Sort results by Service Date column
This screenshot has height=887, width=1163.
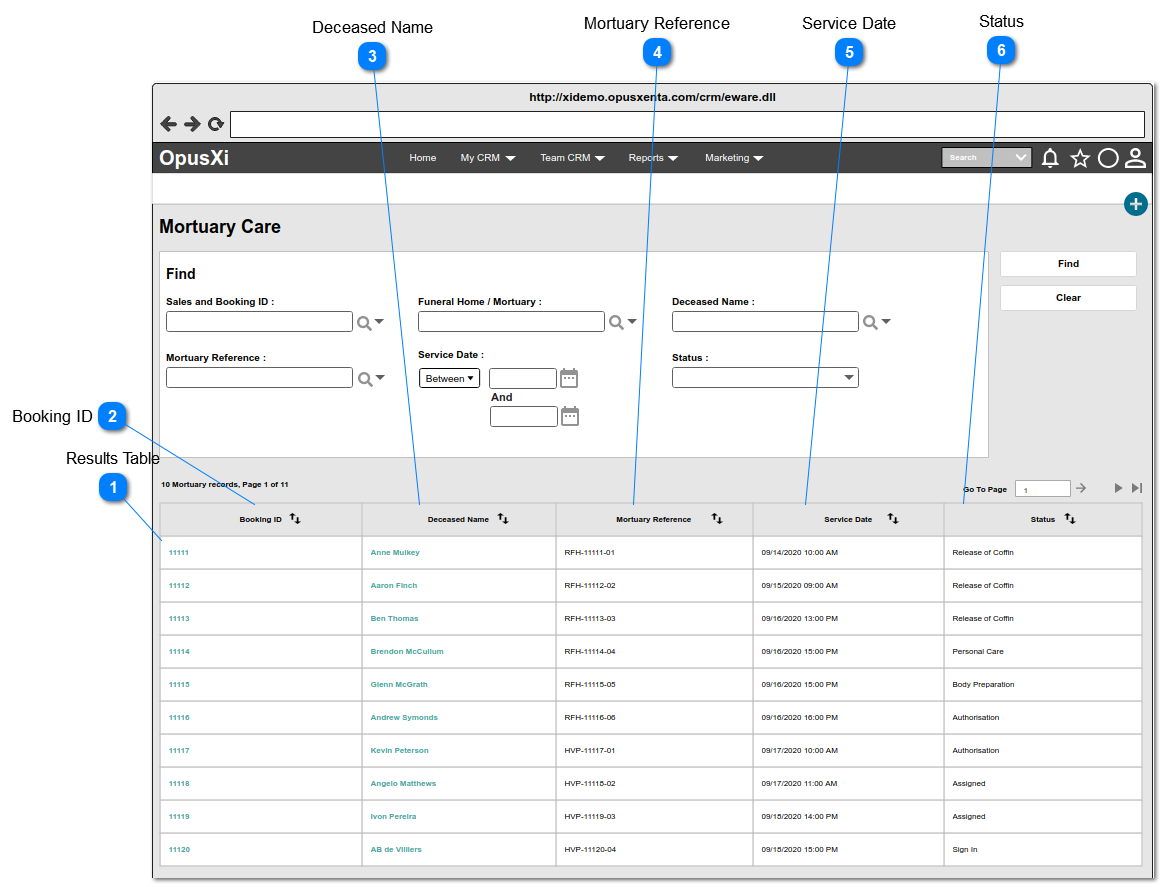tap(893, 519)
